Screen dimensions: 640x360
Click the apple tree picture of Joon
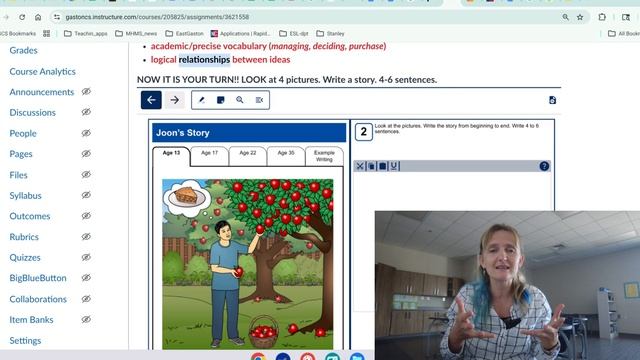pos(247,264)
